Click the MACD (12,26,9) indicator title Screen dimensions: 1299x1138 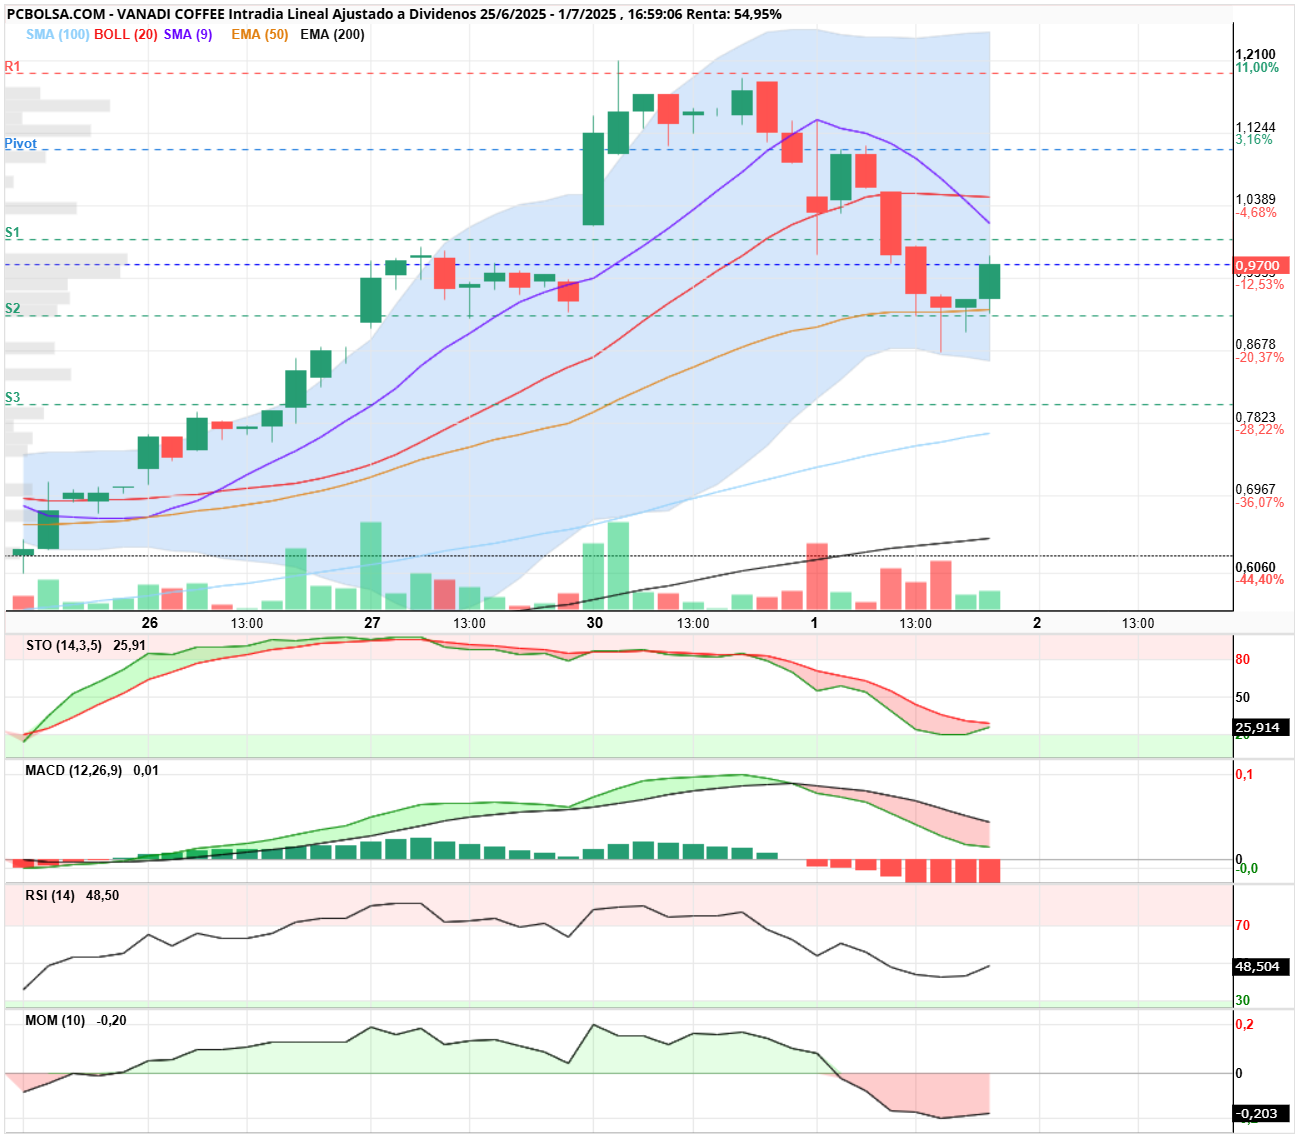73,770
